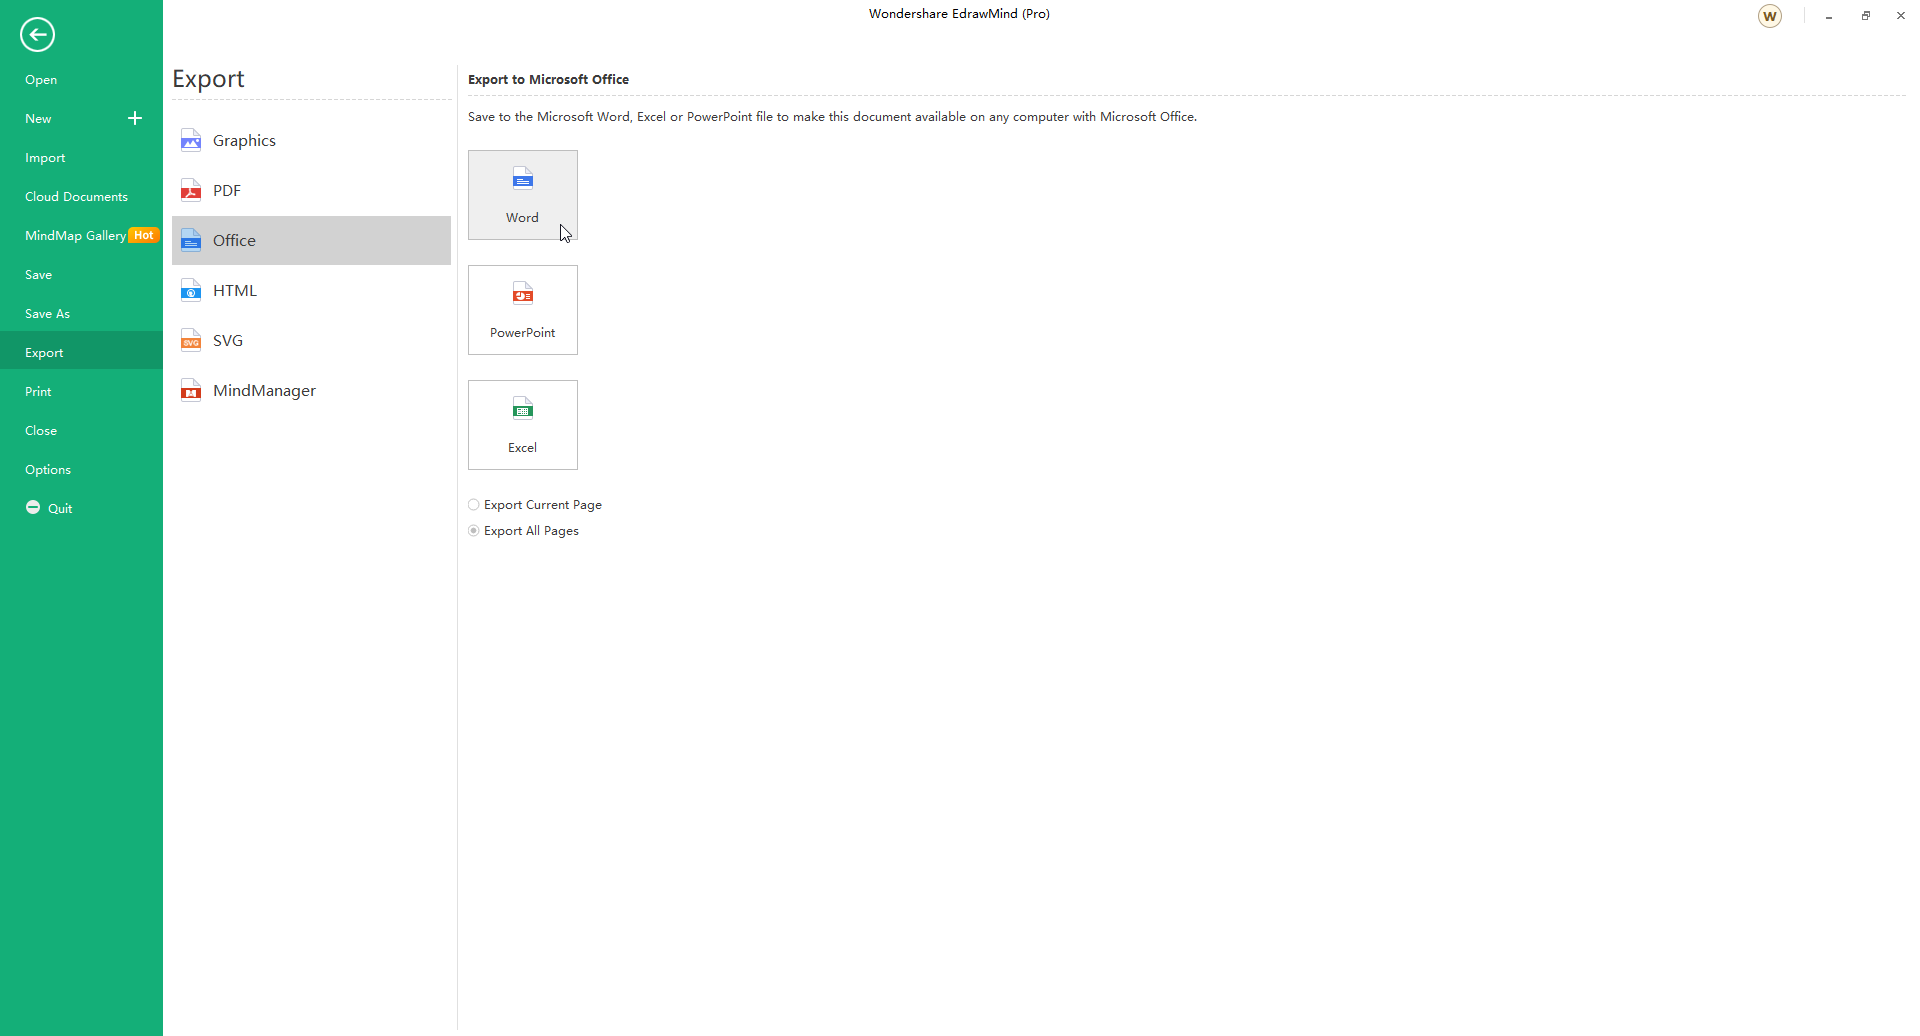Select Export Current Page option

click(535, 505)
